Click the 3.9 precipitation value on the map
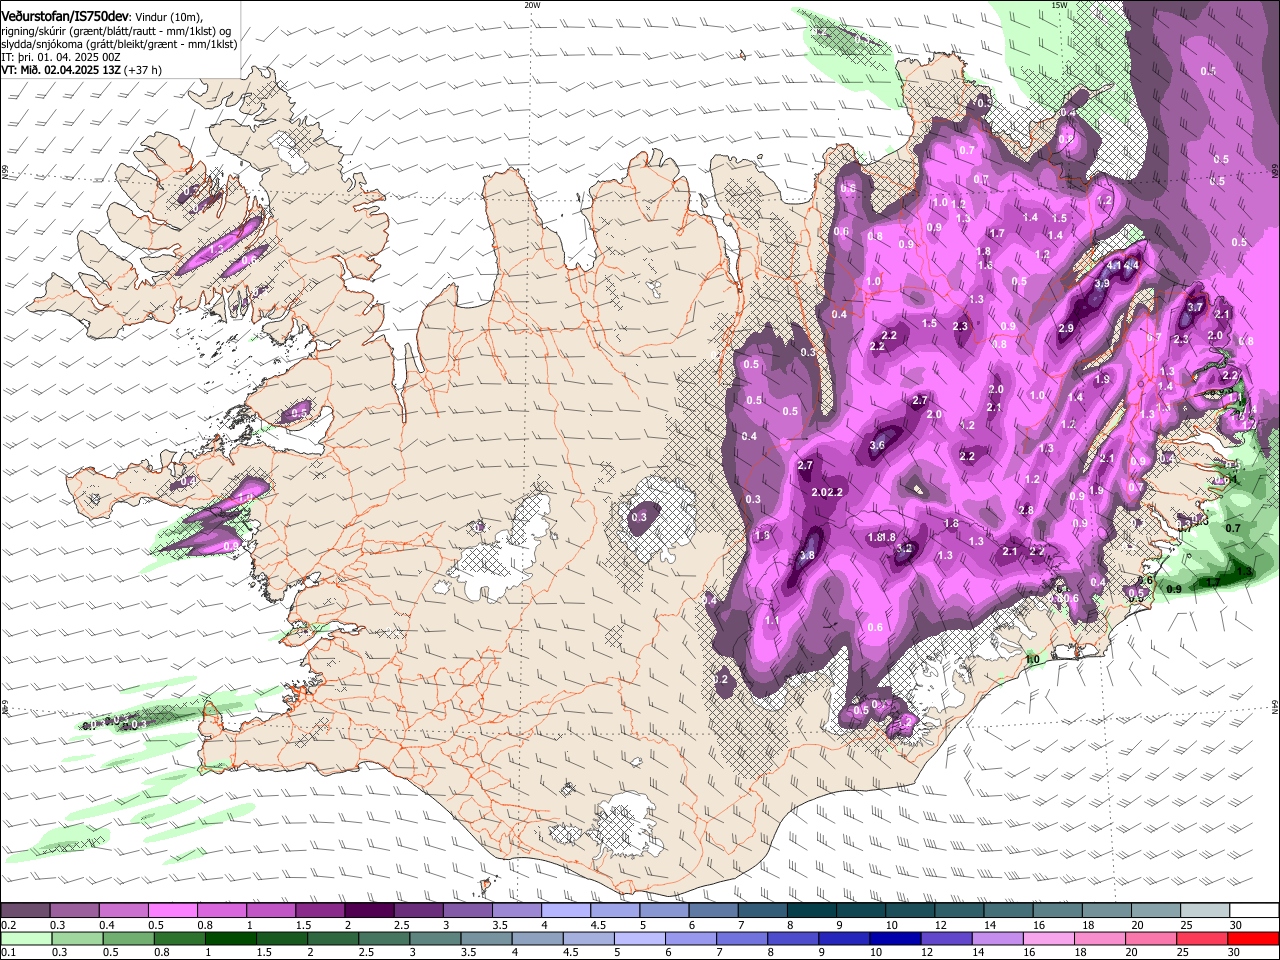The image size is (1280, 960). 1101,283
